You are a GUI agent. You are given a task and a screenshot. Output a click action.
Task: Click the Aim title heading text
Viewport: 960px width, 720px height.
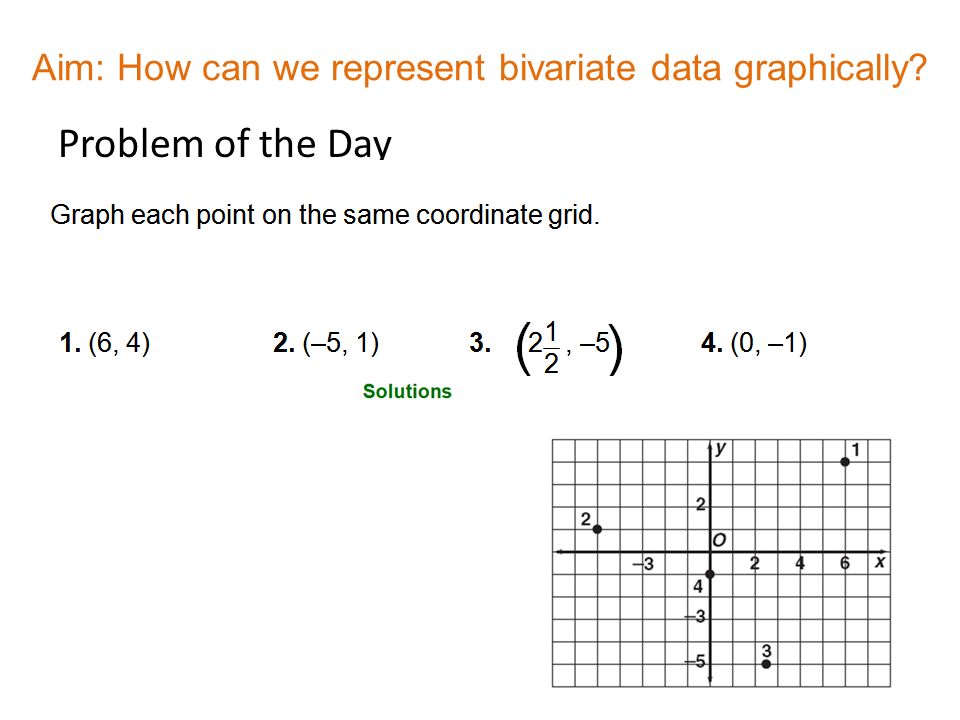click(x=479, y=69)
